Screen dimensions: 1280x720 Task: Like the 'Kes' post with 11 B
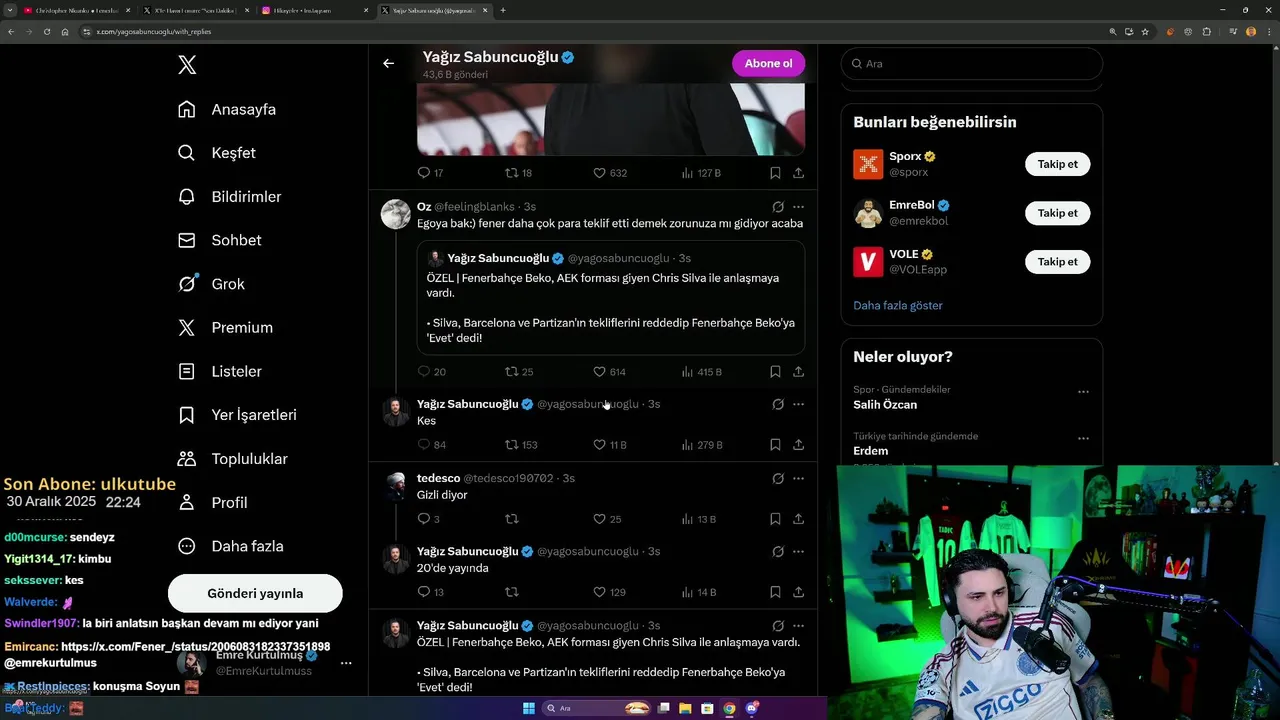[x=610, y=445]
